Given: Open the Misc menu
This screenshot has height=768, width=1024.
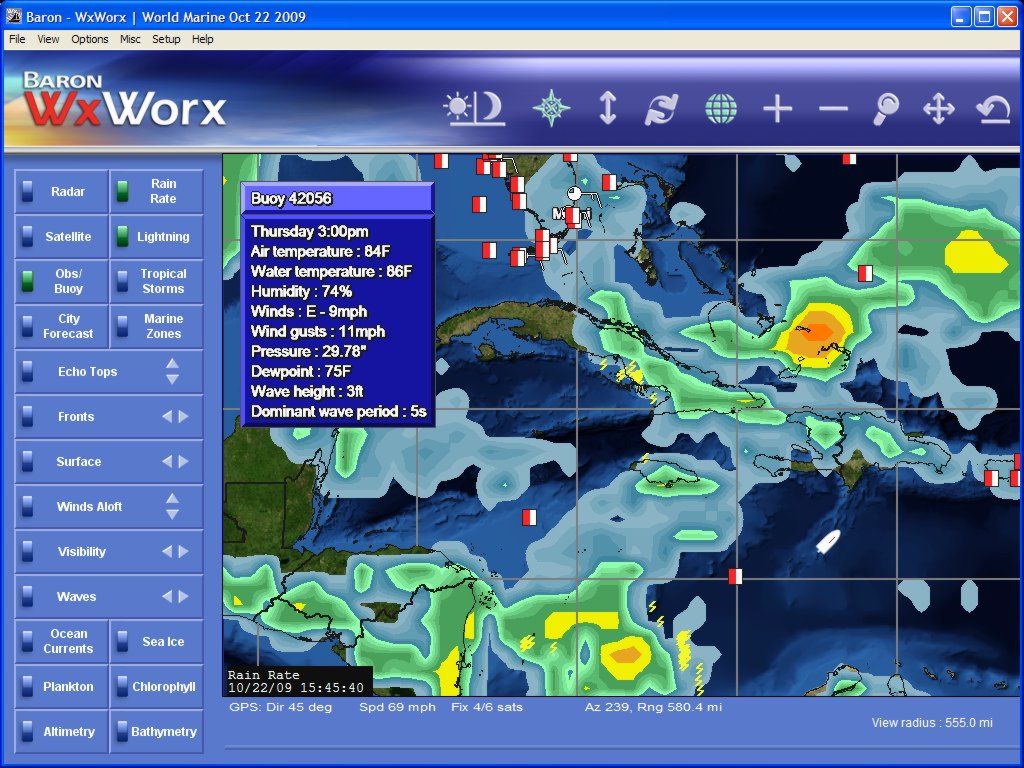Looking at the screenshot, I should [x=130, y=39].
